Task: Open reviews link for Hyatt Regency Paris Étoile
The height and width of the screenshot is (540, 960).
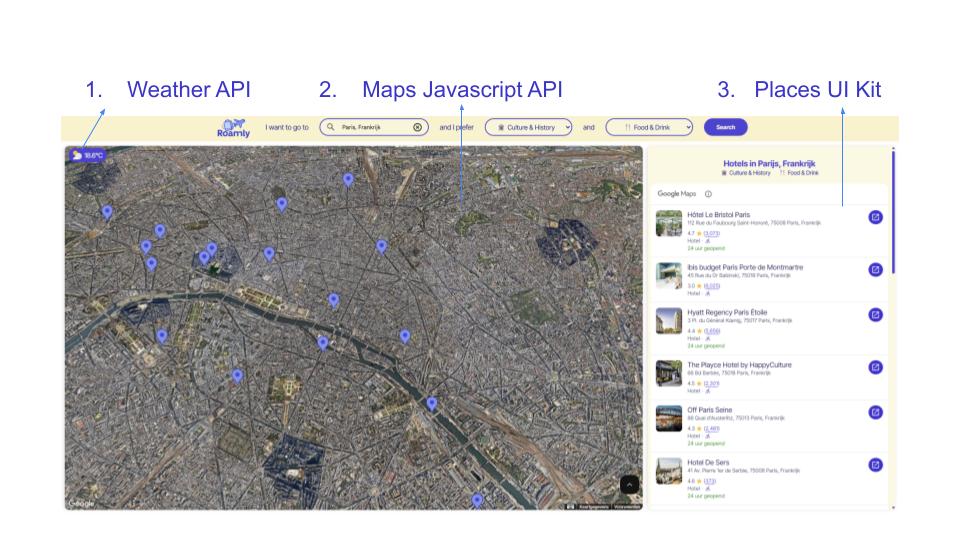Action: point(711,331)
